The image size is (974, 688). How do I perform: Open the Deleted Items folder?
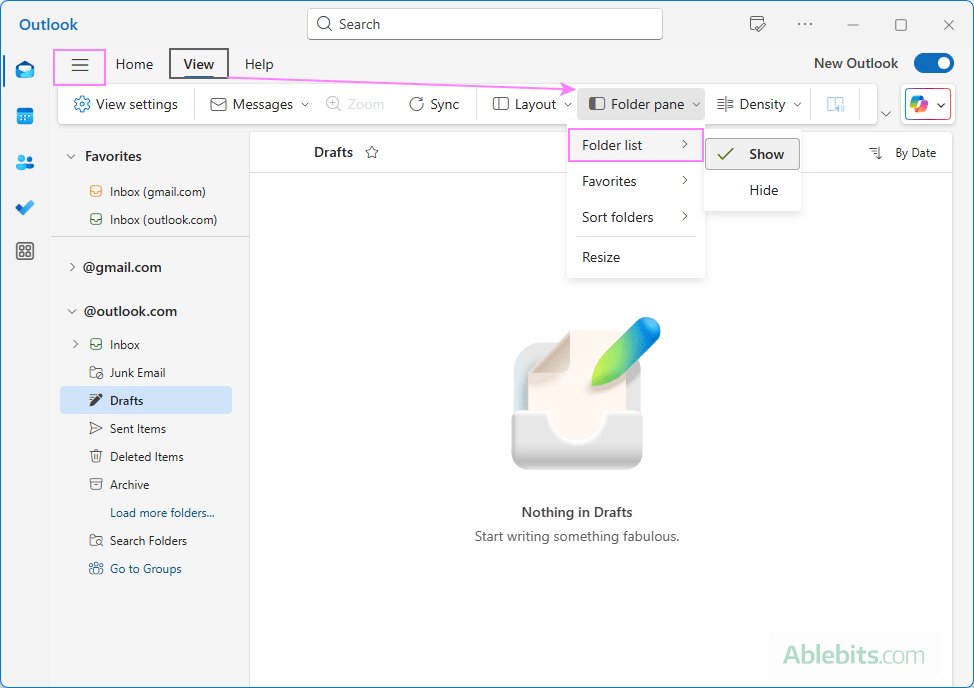point(146,456)
